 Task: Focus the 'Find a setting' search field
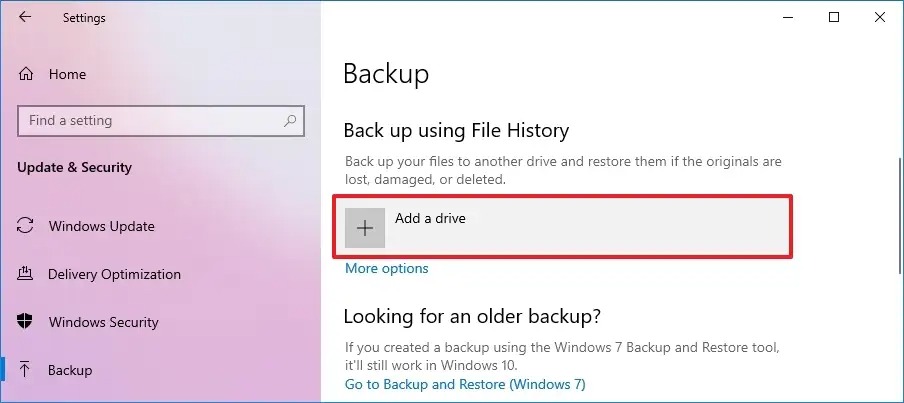click(x=161, y=120)
